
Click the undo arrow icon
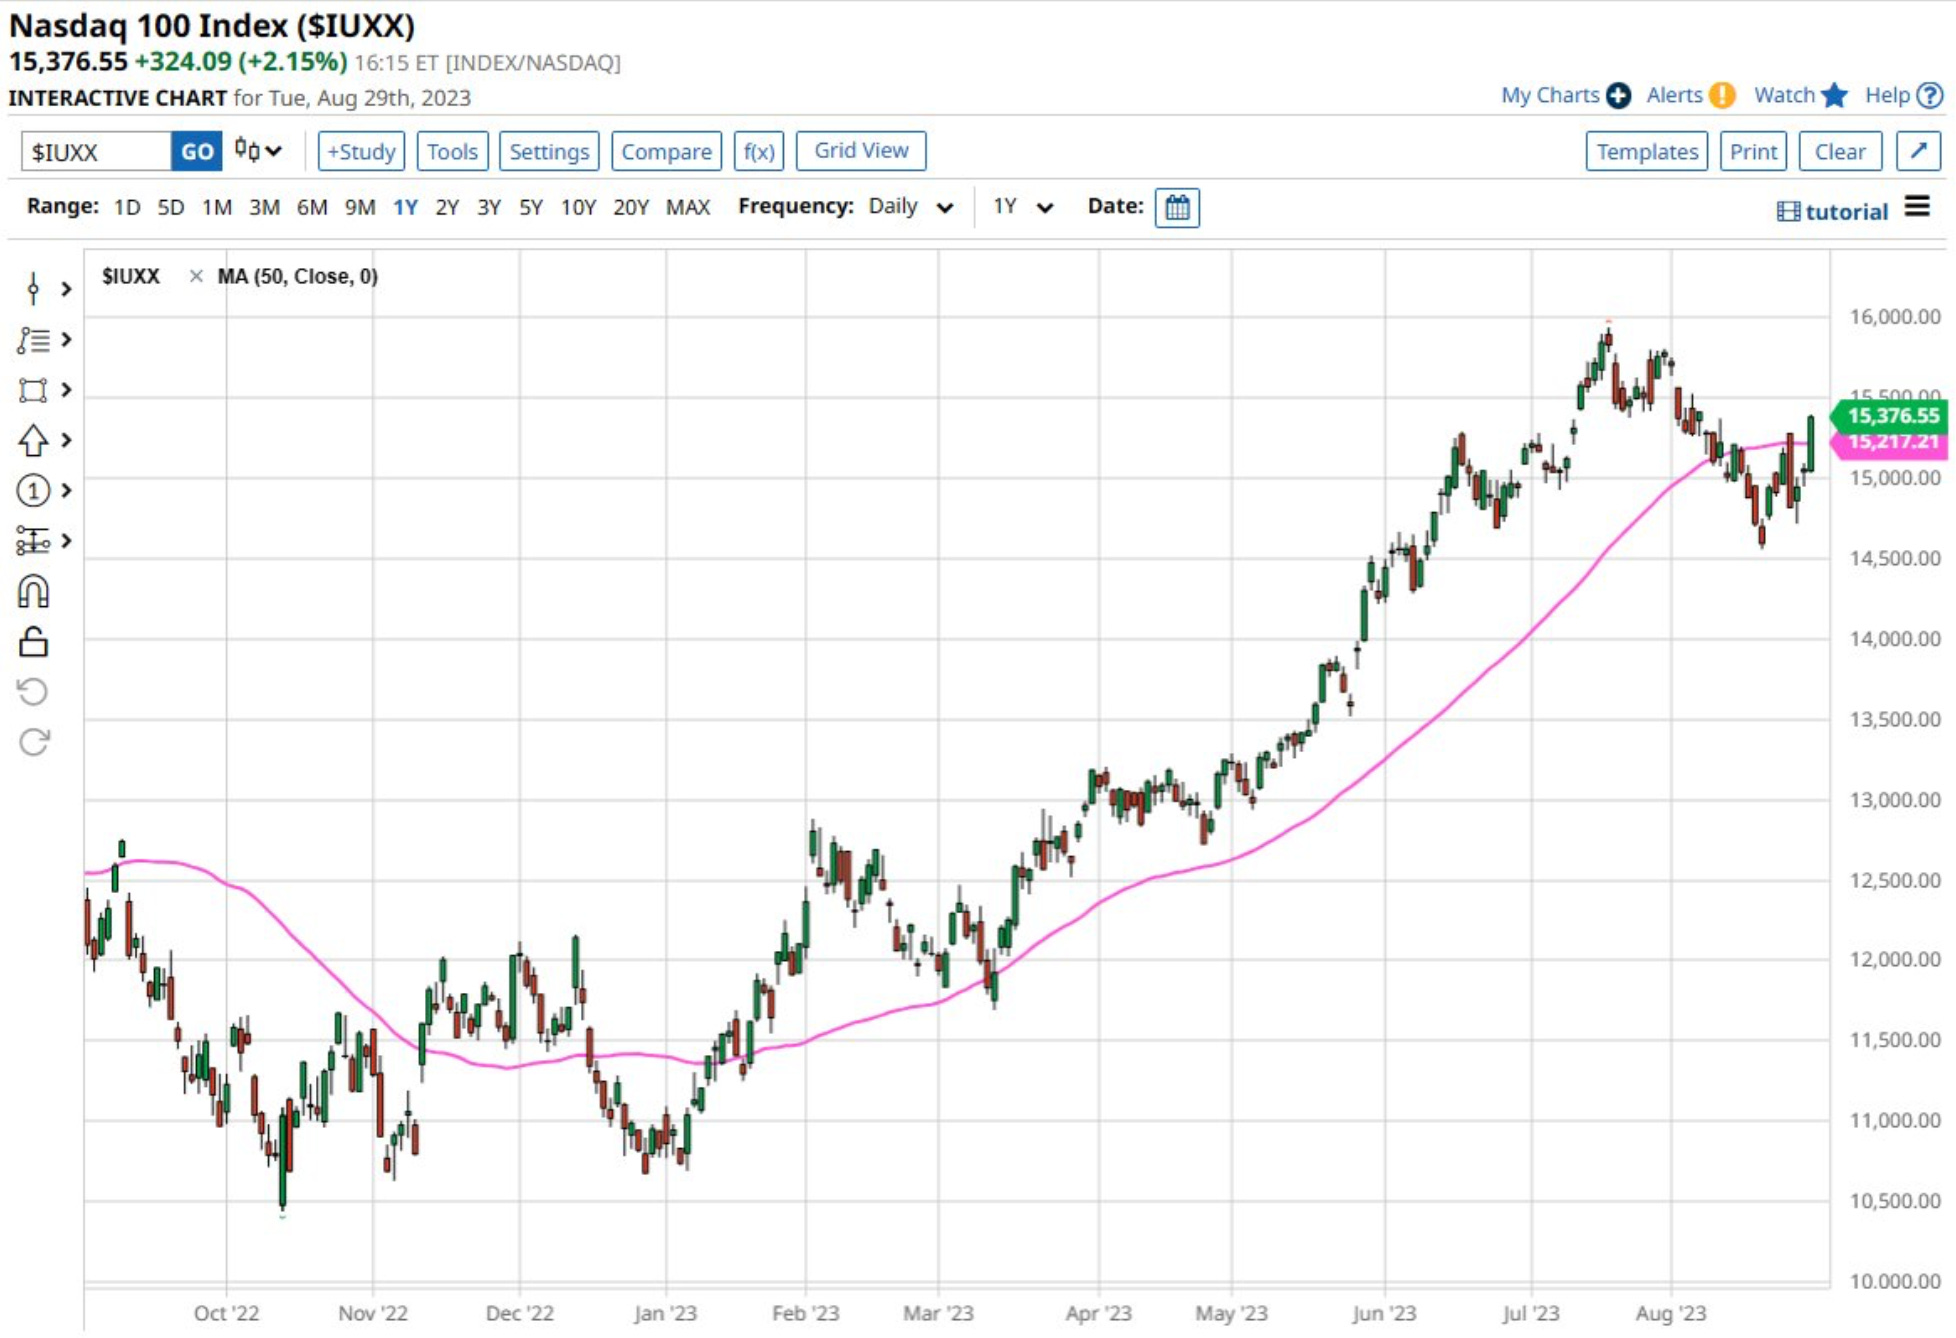click(x=33, y=692)
